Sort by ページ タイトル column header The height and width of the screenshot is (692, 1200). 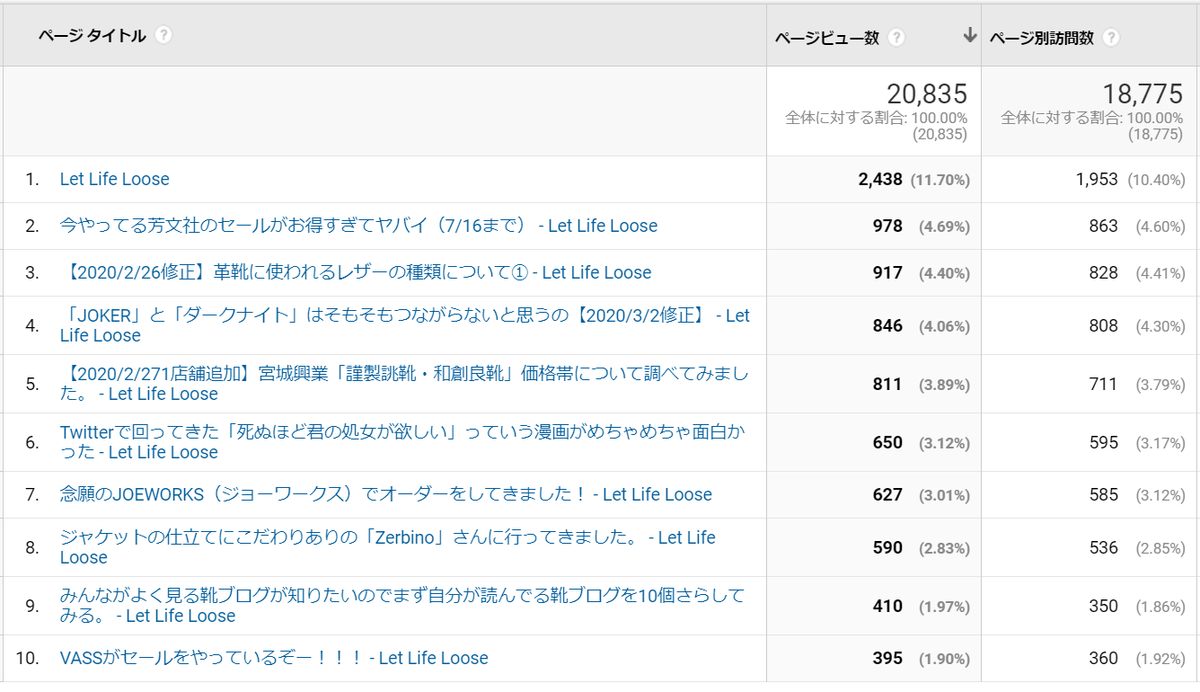click(92, 36)
